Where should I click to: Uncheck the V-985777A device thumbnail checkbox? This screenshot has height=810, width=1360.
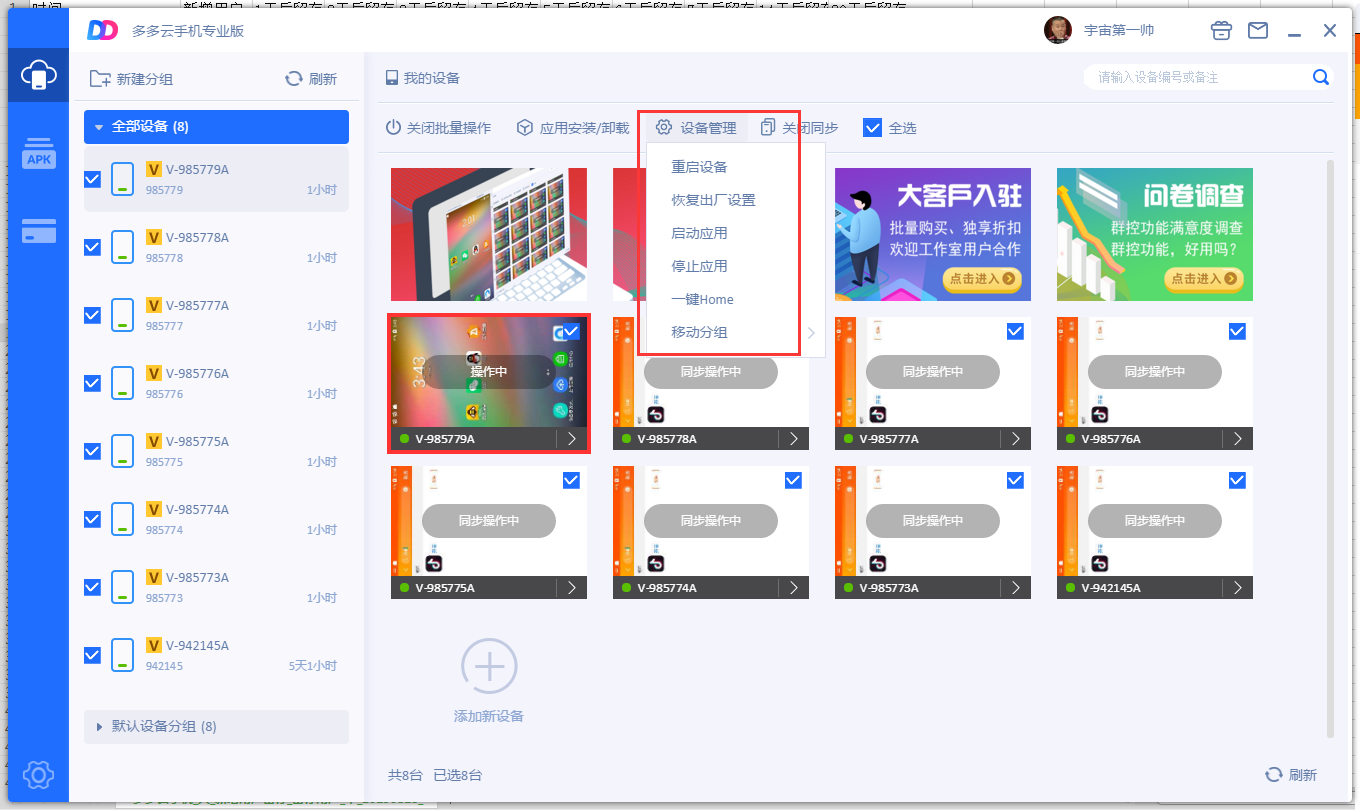click(1015, 331)
